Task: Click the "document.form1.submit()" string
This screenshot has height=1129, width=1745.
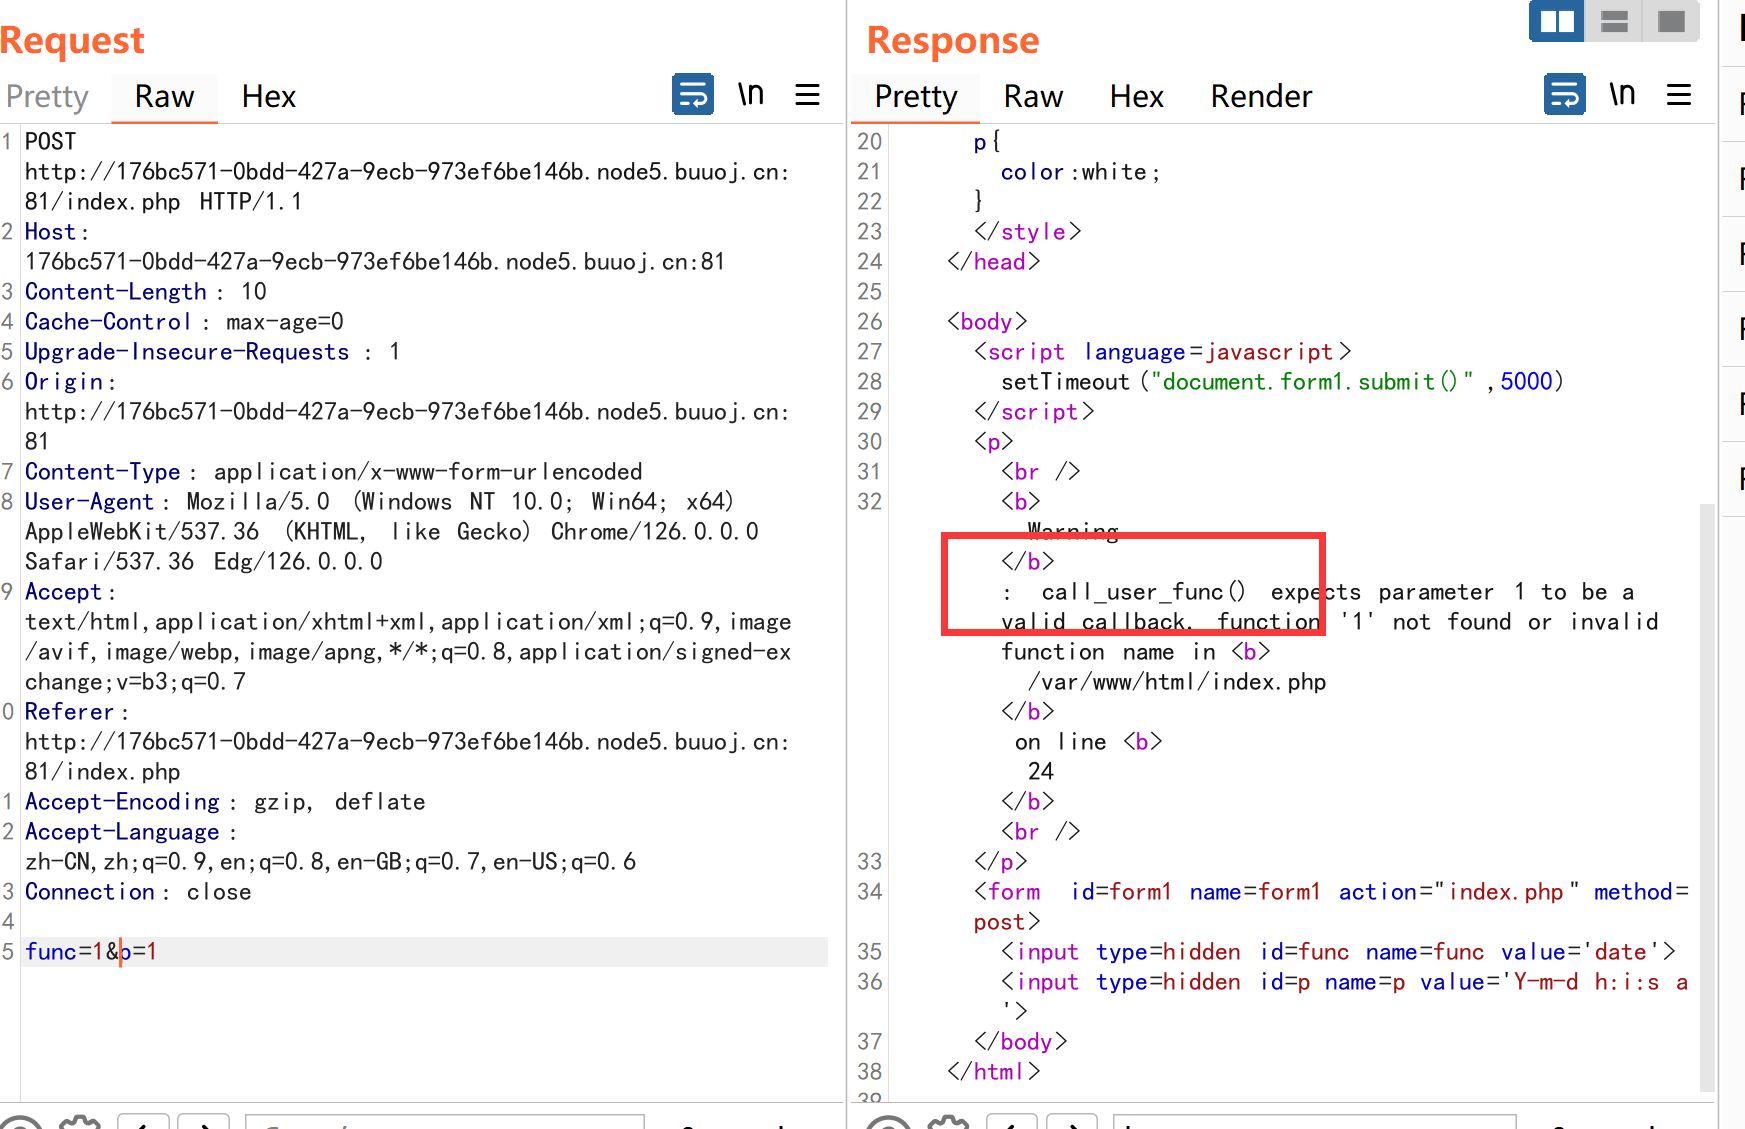Action: (1312, 382)
